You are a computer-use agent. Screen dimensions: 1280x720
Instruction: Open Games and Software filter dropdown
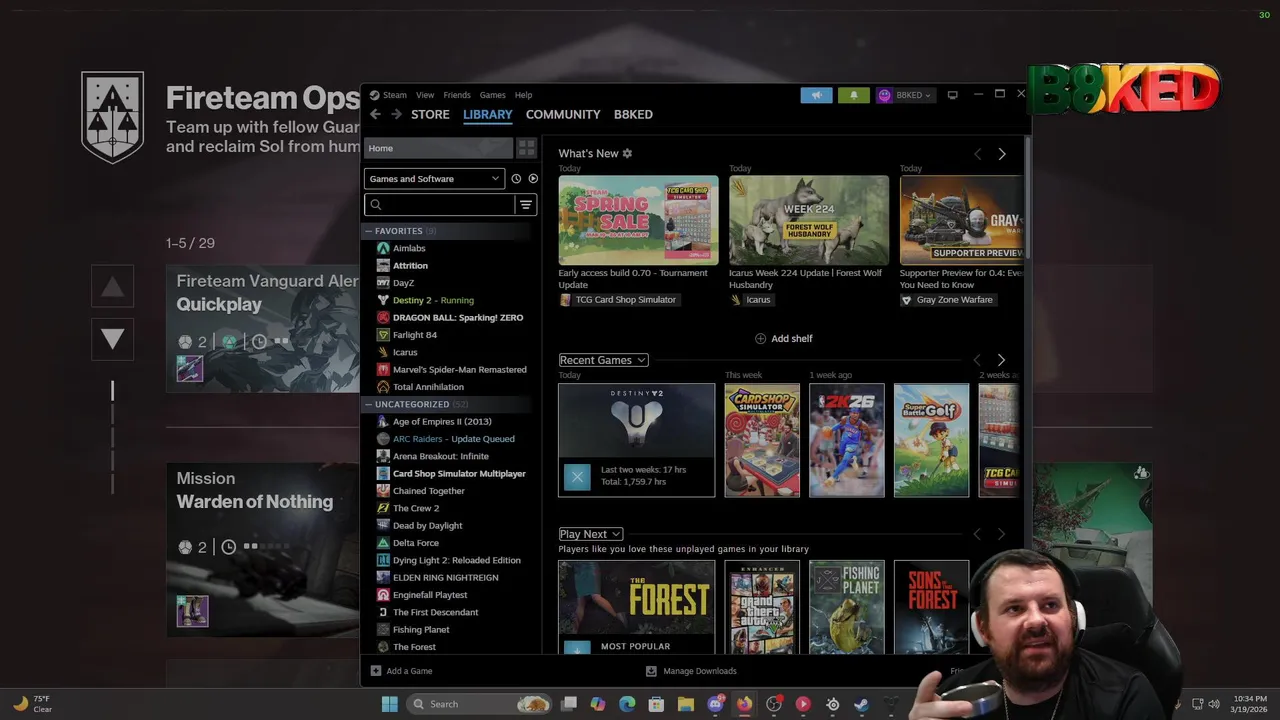pos(434,179)
